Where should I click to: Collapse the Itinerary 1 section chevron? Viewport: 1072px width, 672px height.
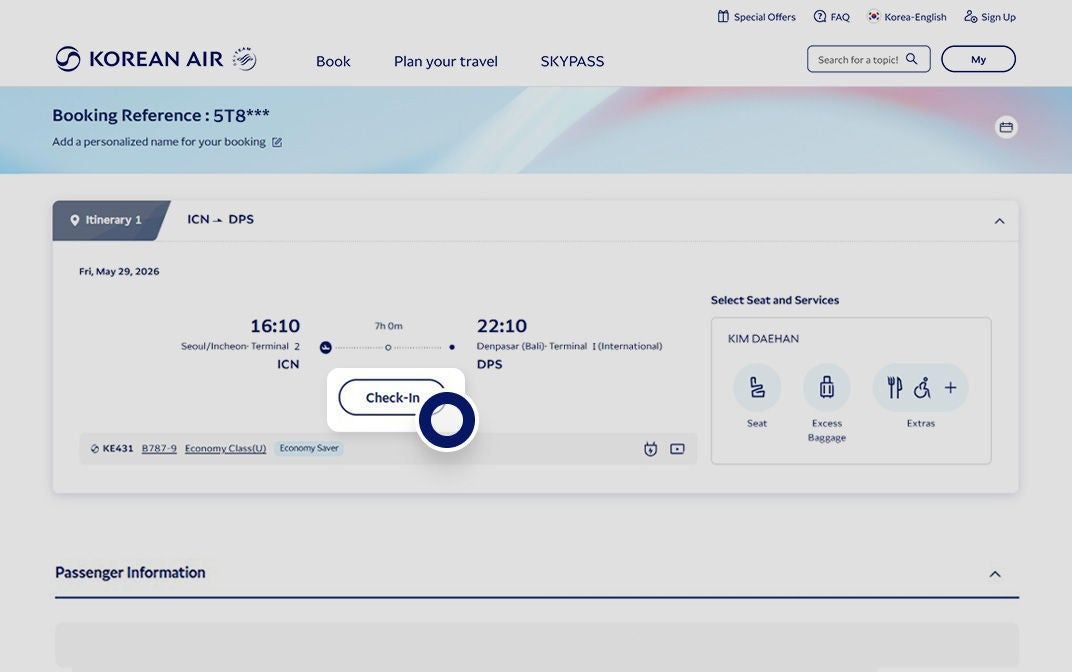(1000, 221)
